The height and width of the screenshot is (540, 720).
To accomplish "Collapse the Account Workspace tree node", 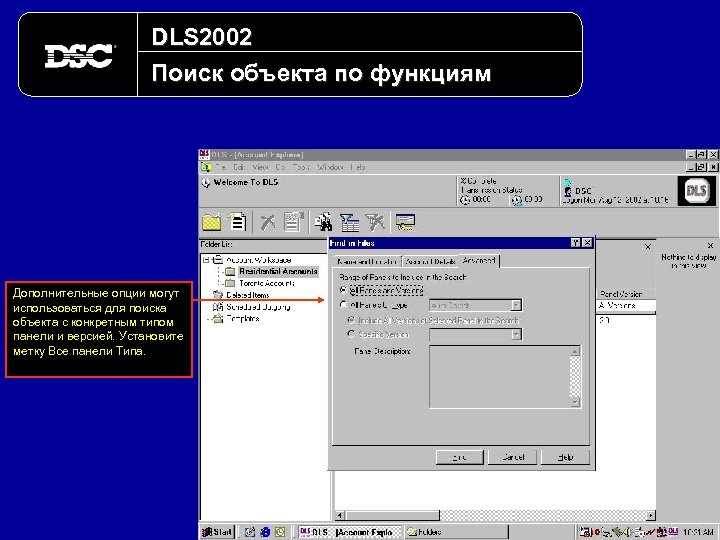I will click(207, 259).
